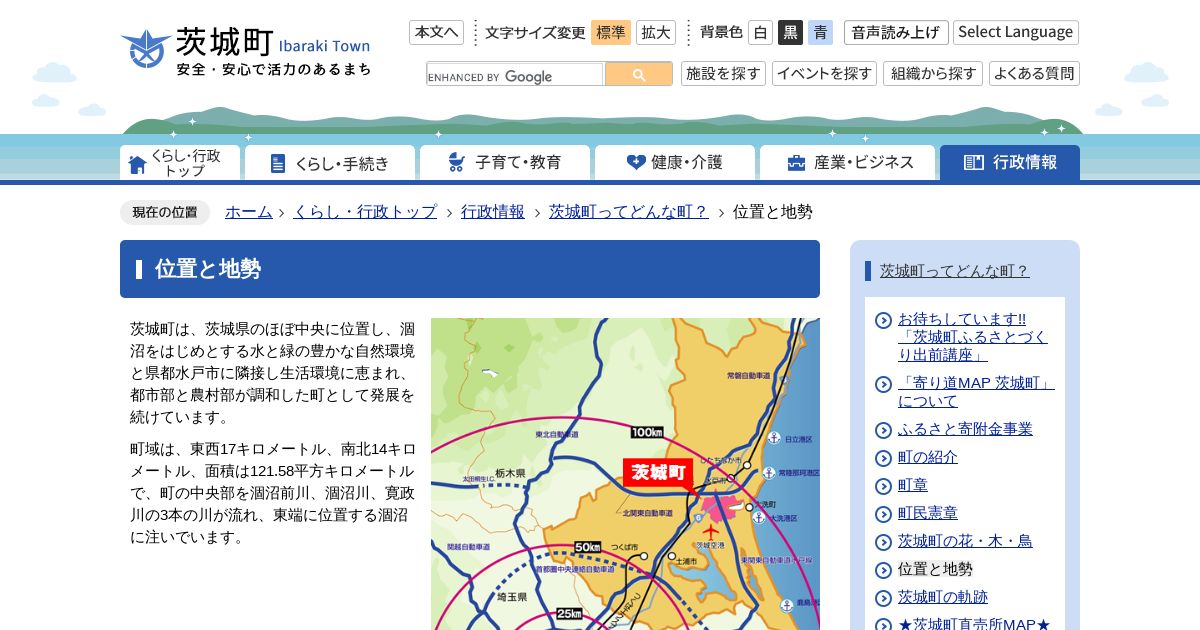Click 位置と地勢 text in breadcrumb
This screenshot has width=1200, height=630.
pyautogui.click(x=772, y=212)
